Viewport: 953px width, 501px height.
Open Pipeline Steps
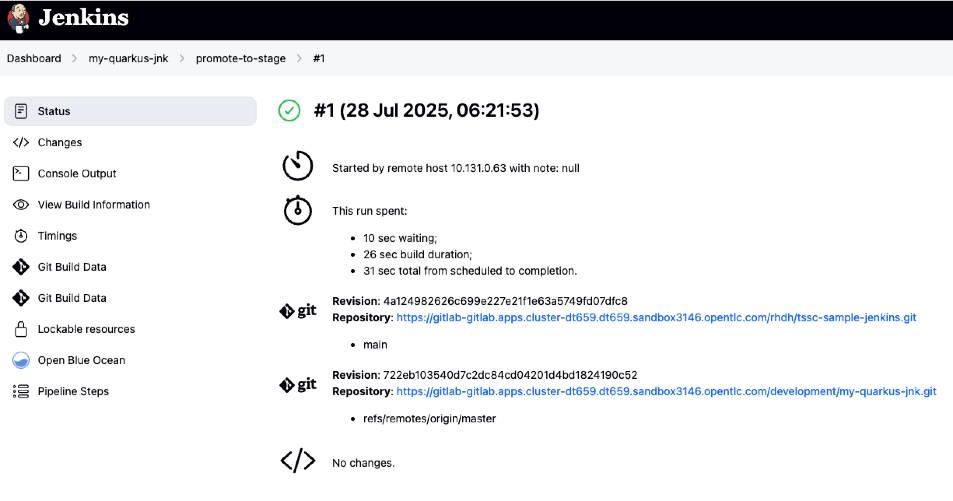click(73, 391)
